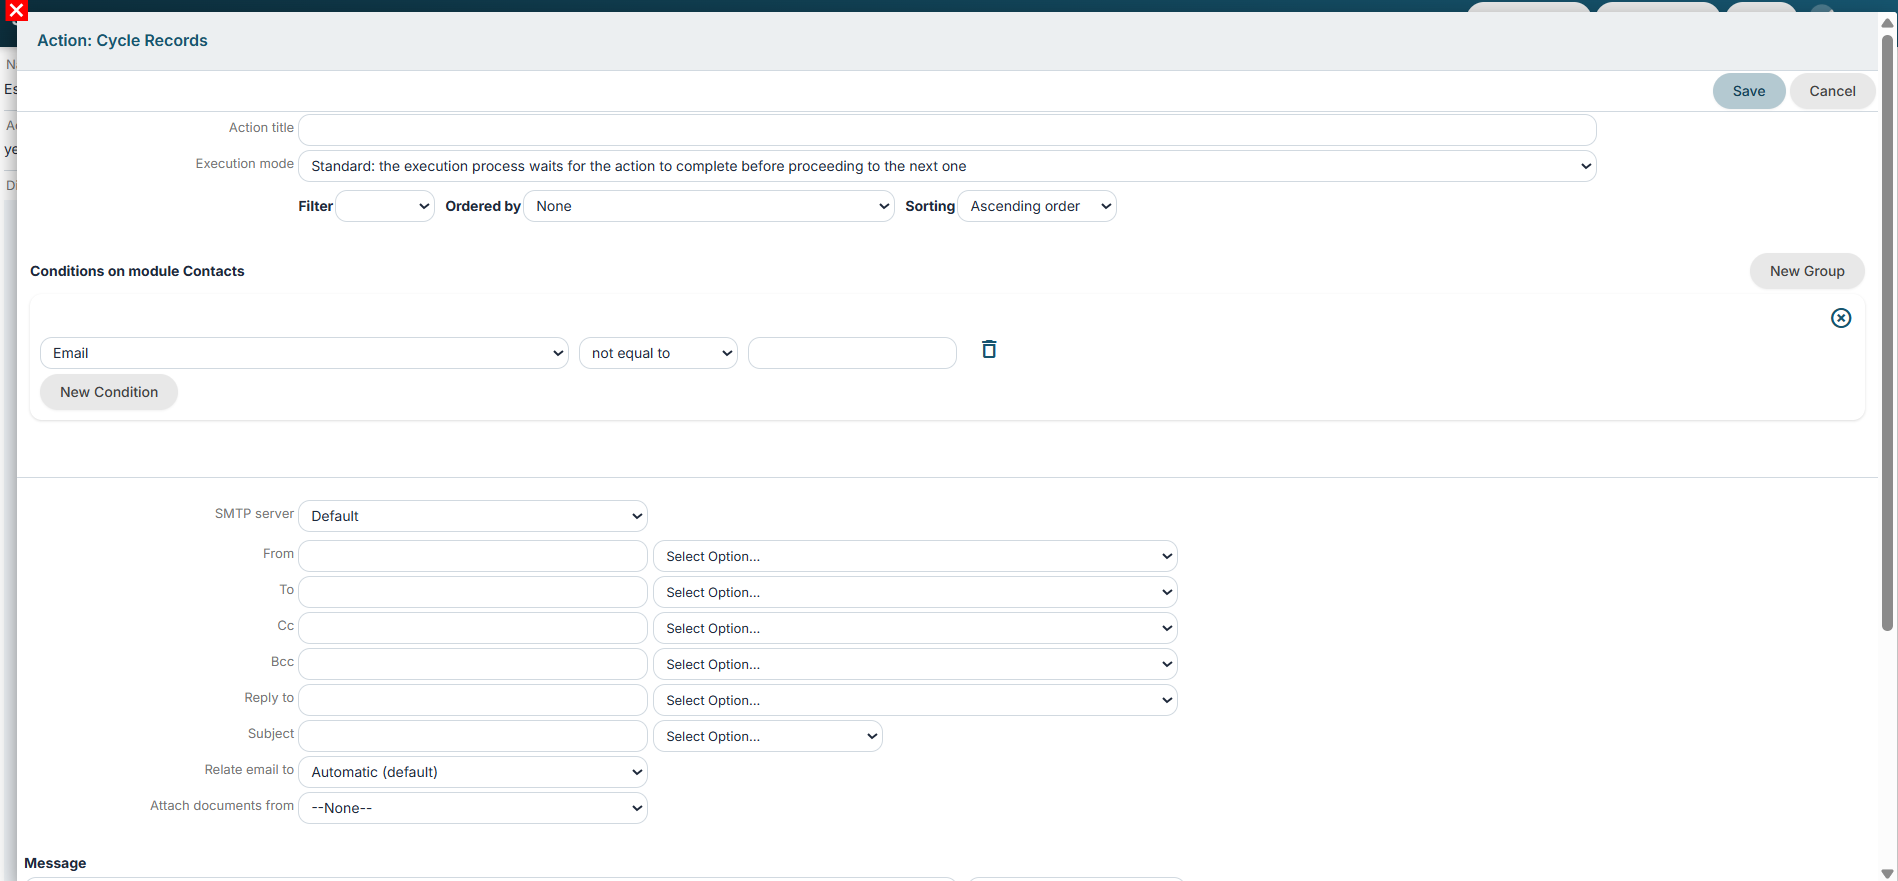This screenshot has width=1898, height=881.
Task: Open Select Option dropdown for From field
Action: [x=915, y=556]
